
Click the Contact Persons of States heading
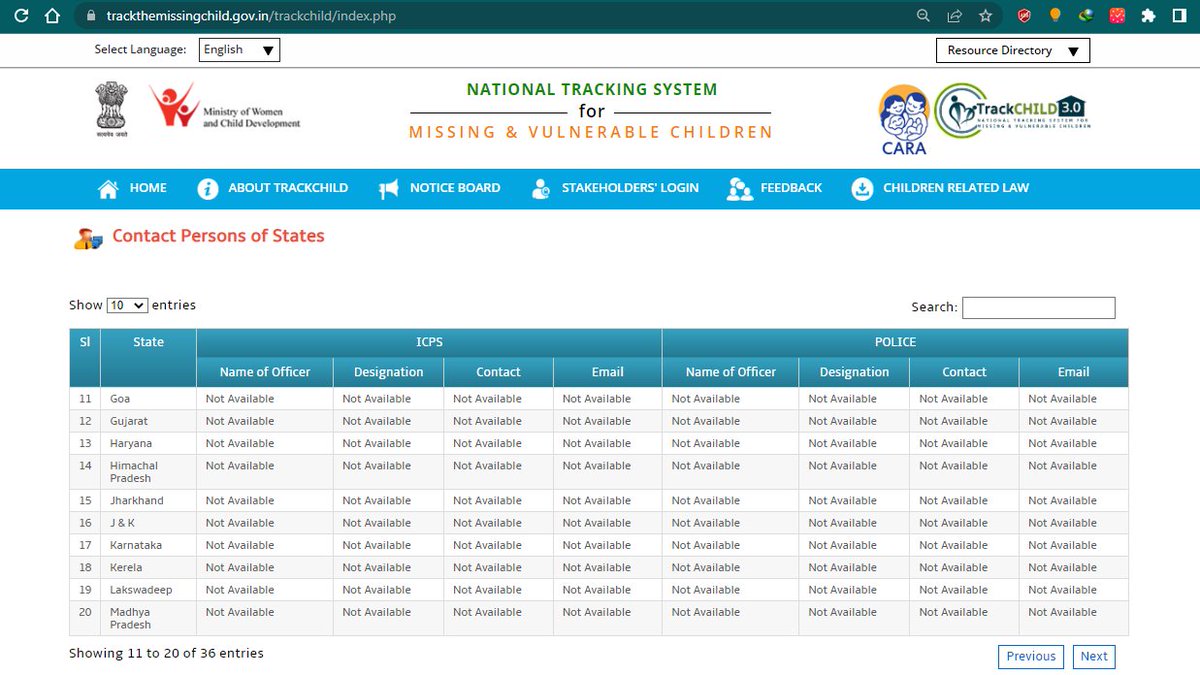pyautogui.click(x=218, y=236)
